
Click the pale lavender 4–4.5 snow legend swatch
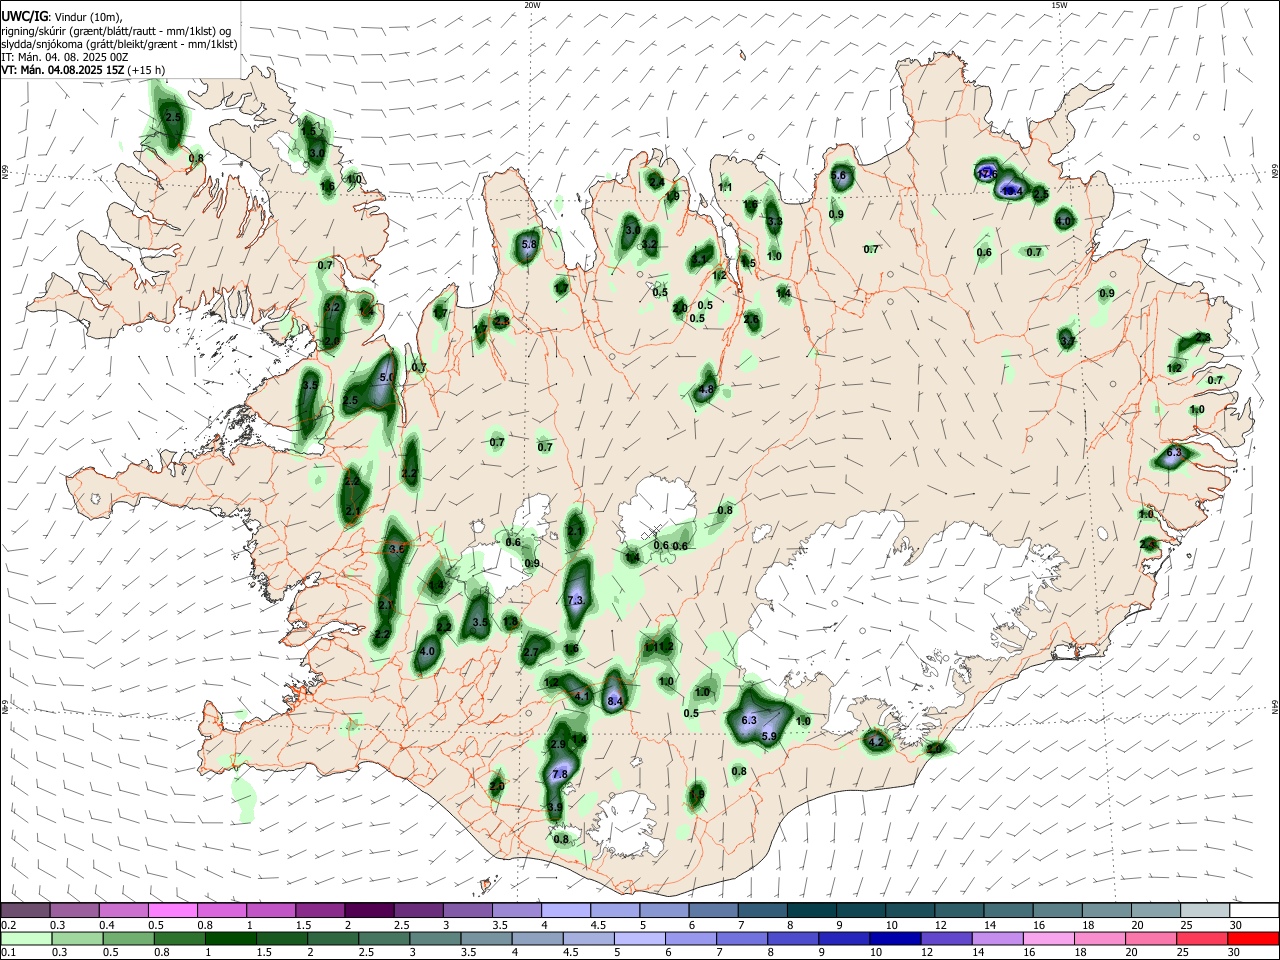[x=565, y=910]
